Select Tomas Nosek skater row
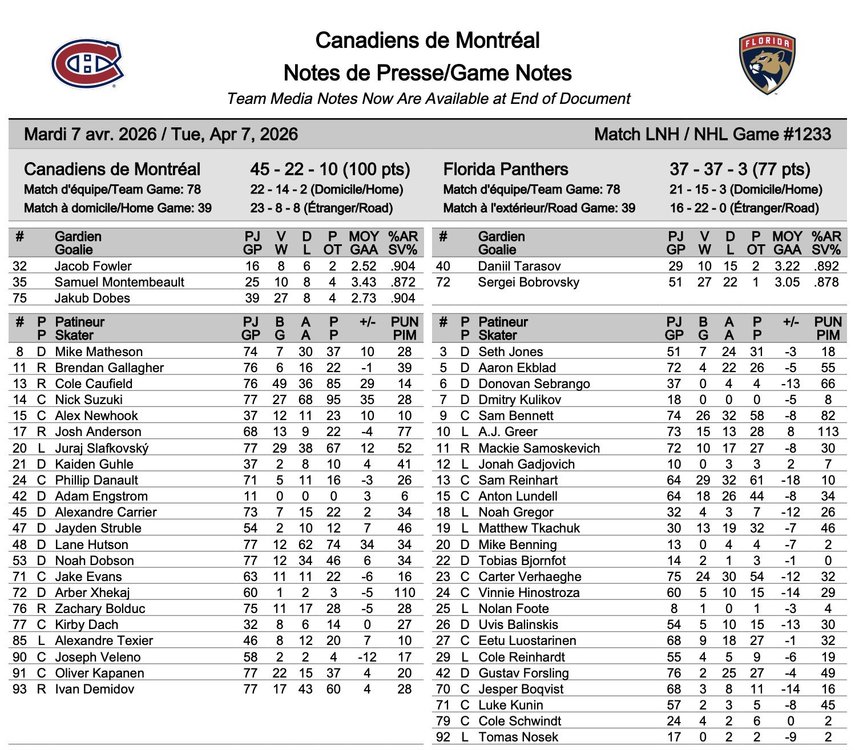The width and height of the screenshot is (855, 750). 639,737
